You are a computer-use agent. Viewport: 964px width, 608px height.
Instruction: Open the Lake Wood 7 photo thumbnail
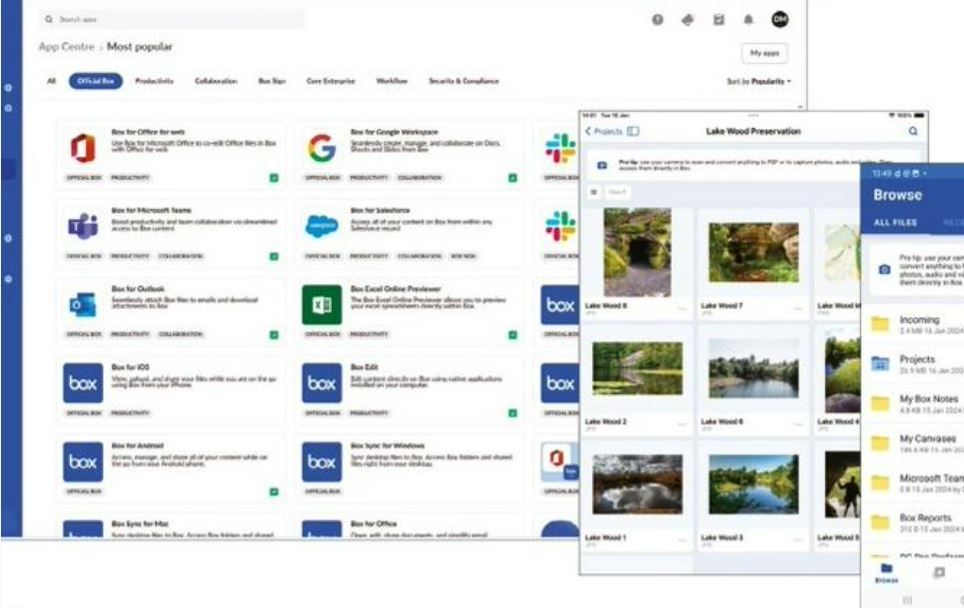click(x=754, y=252)
